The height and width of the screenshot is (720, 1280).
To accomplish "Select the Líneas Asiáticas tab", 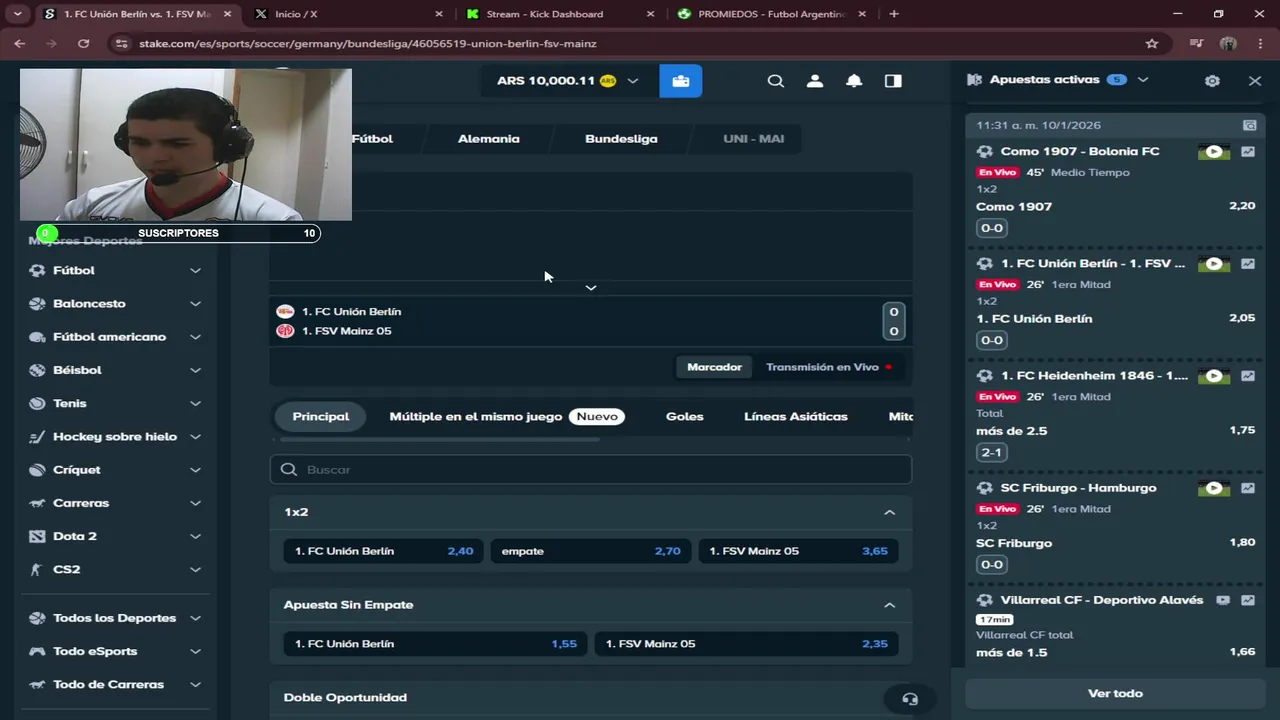I will 796,416.
